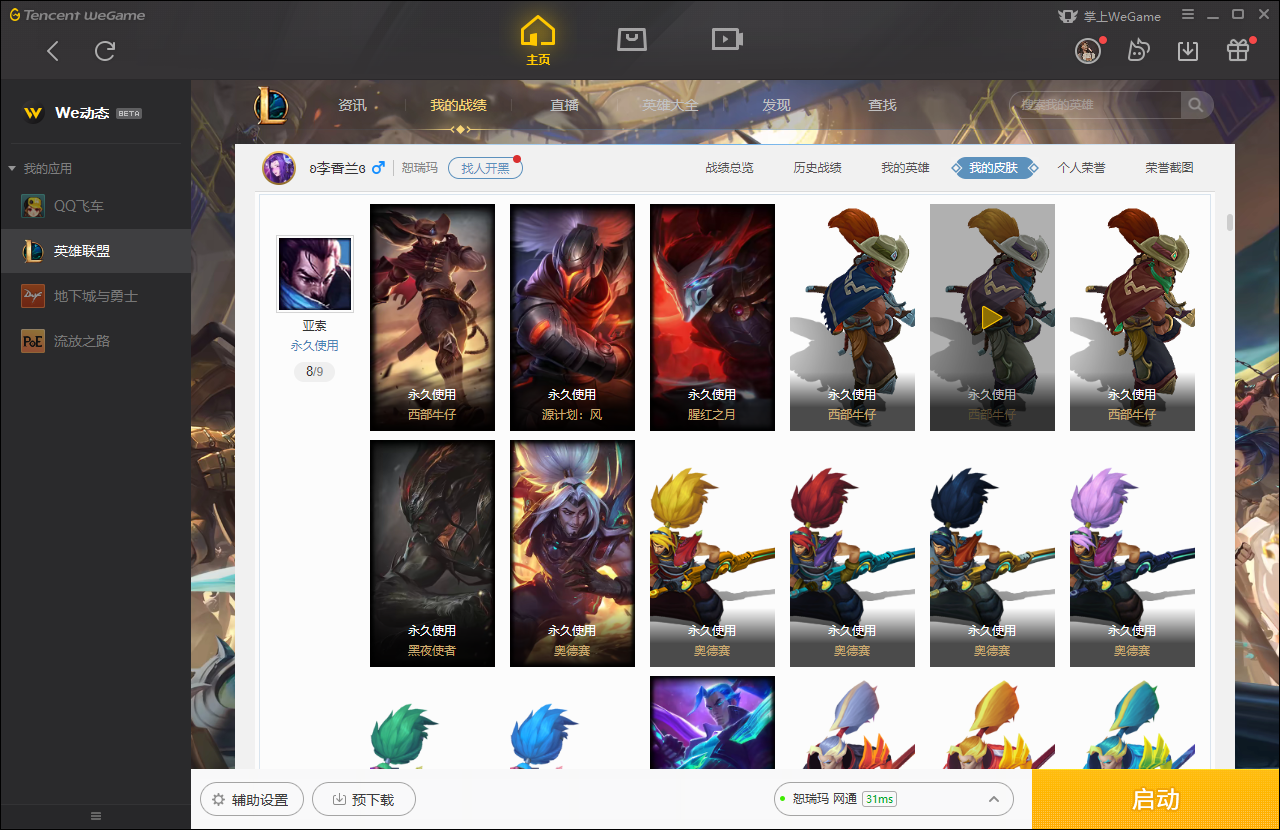Open the download manager icon
This screenshot has height=830, width=1280.
point(1188,51)
